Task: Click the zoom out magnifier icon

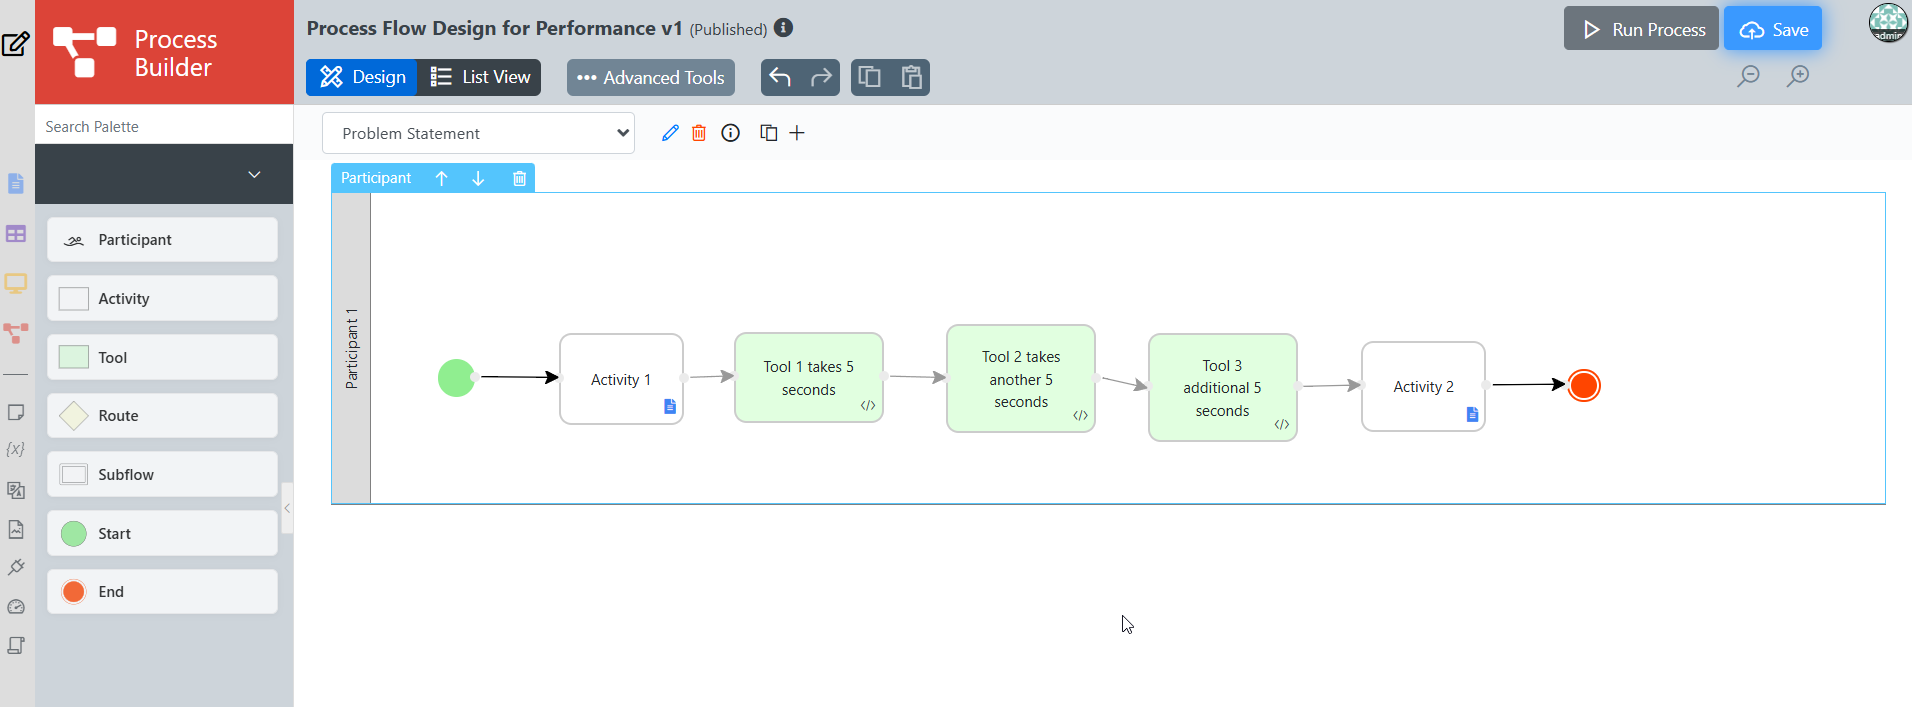Action: pyautogui.click(x=1748, y=76)
